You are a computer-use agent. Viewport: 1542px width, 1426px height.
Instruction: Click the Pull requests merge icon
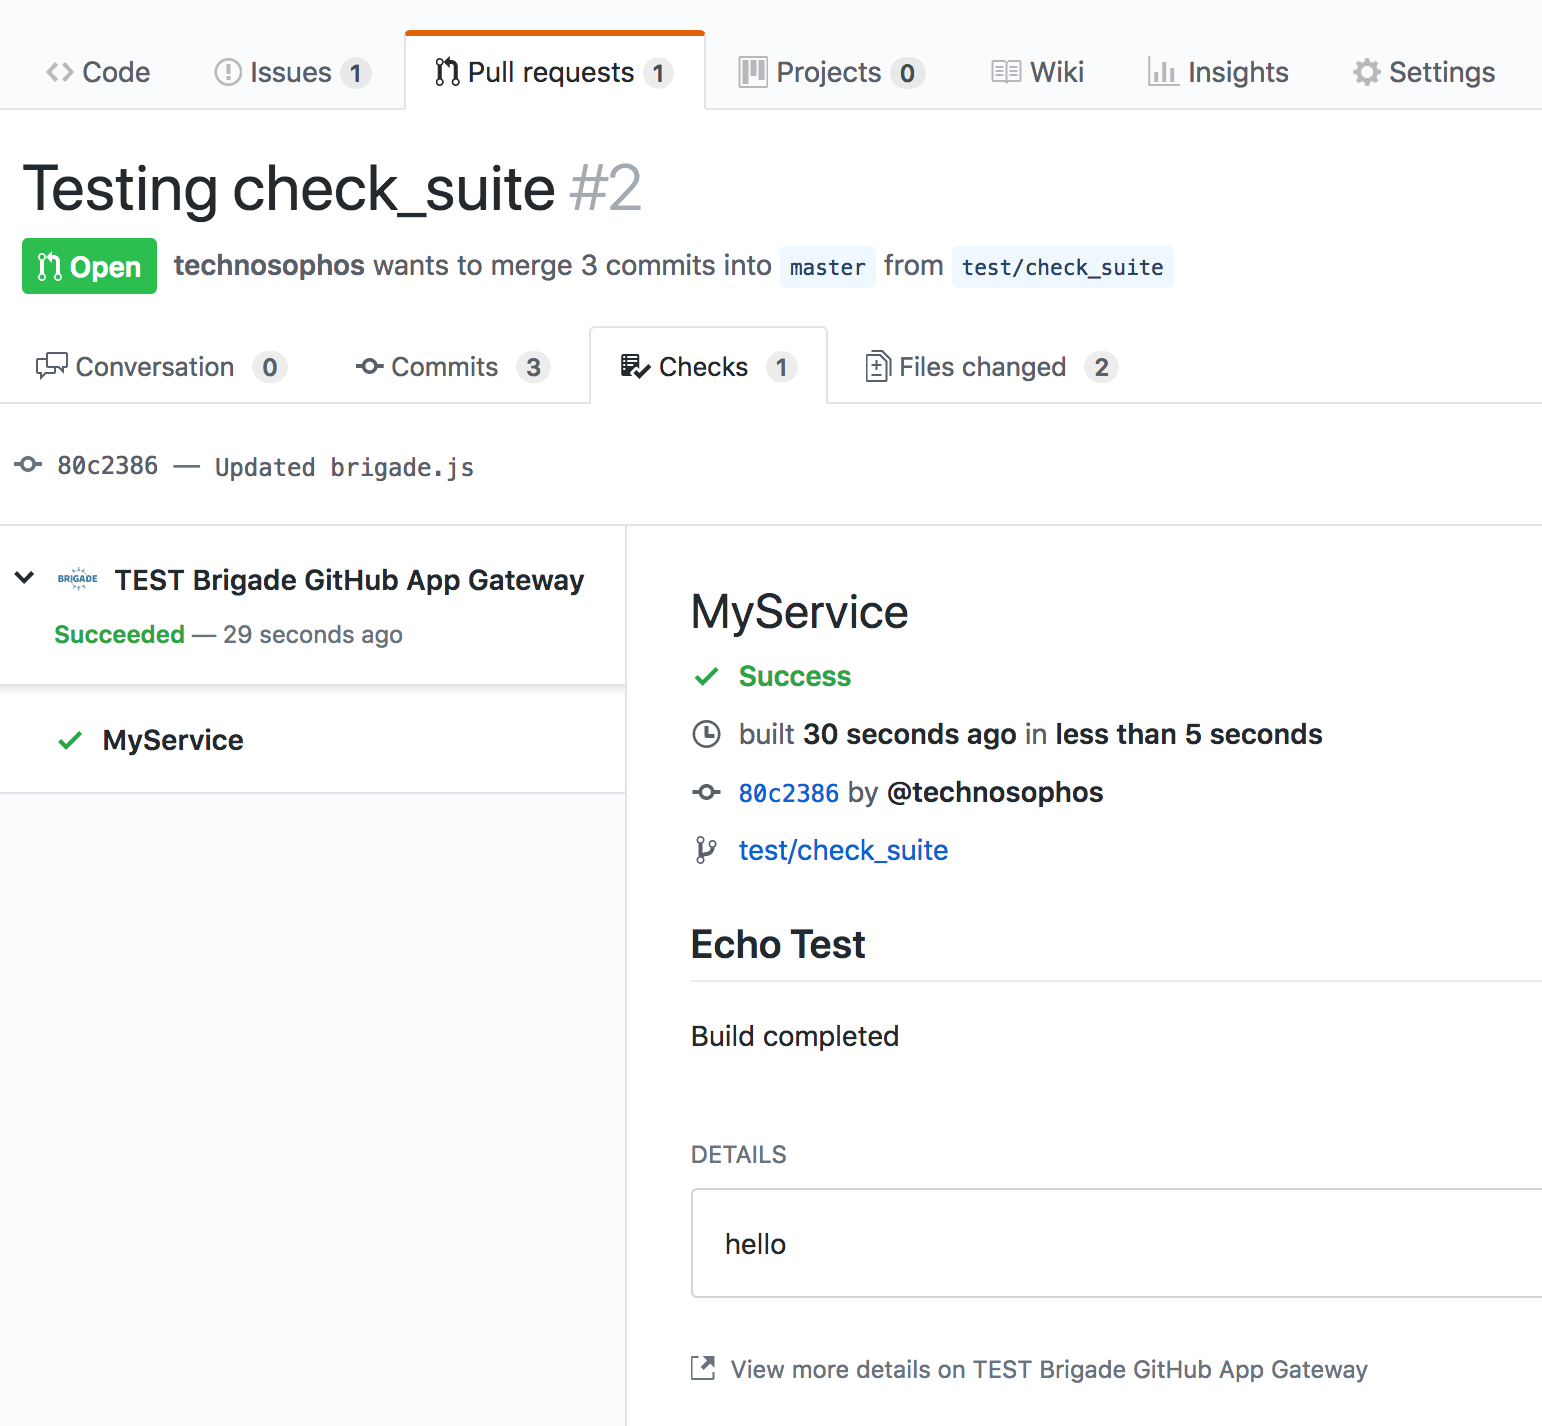click(x=447, y=72)
